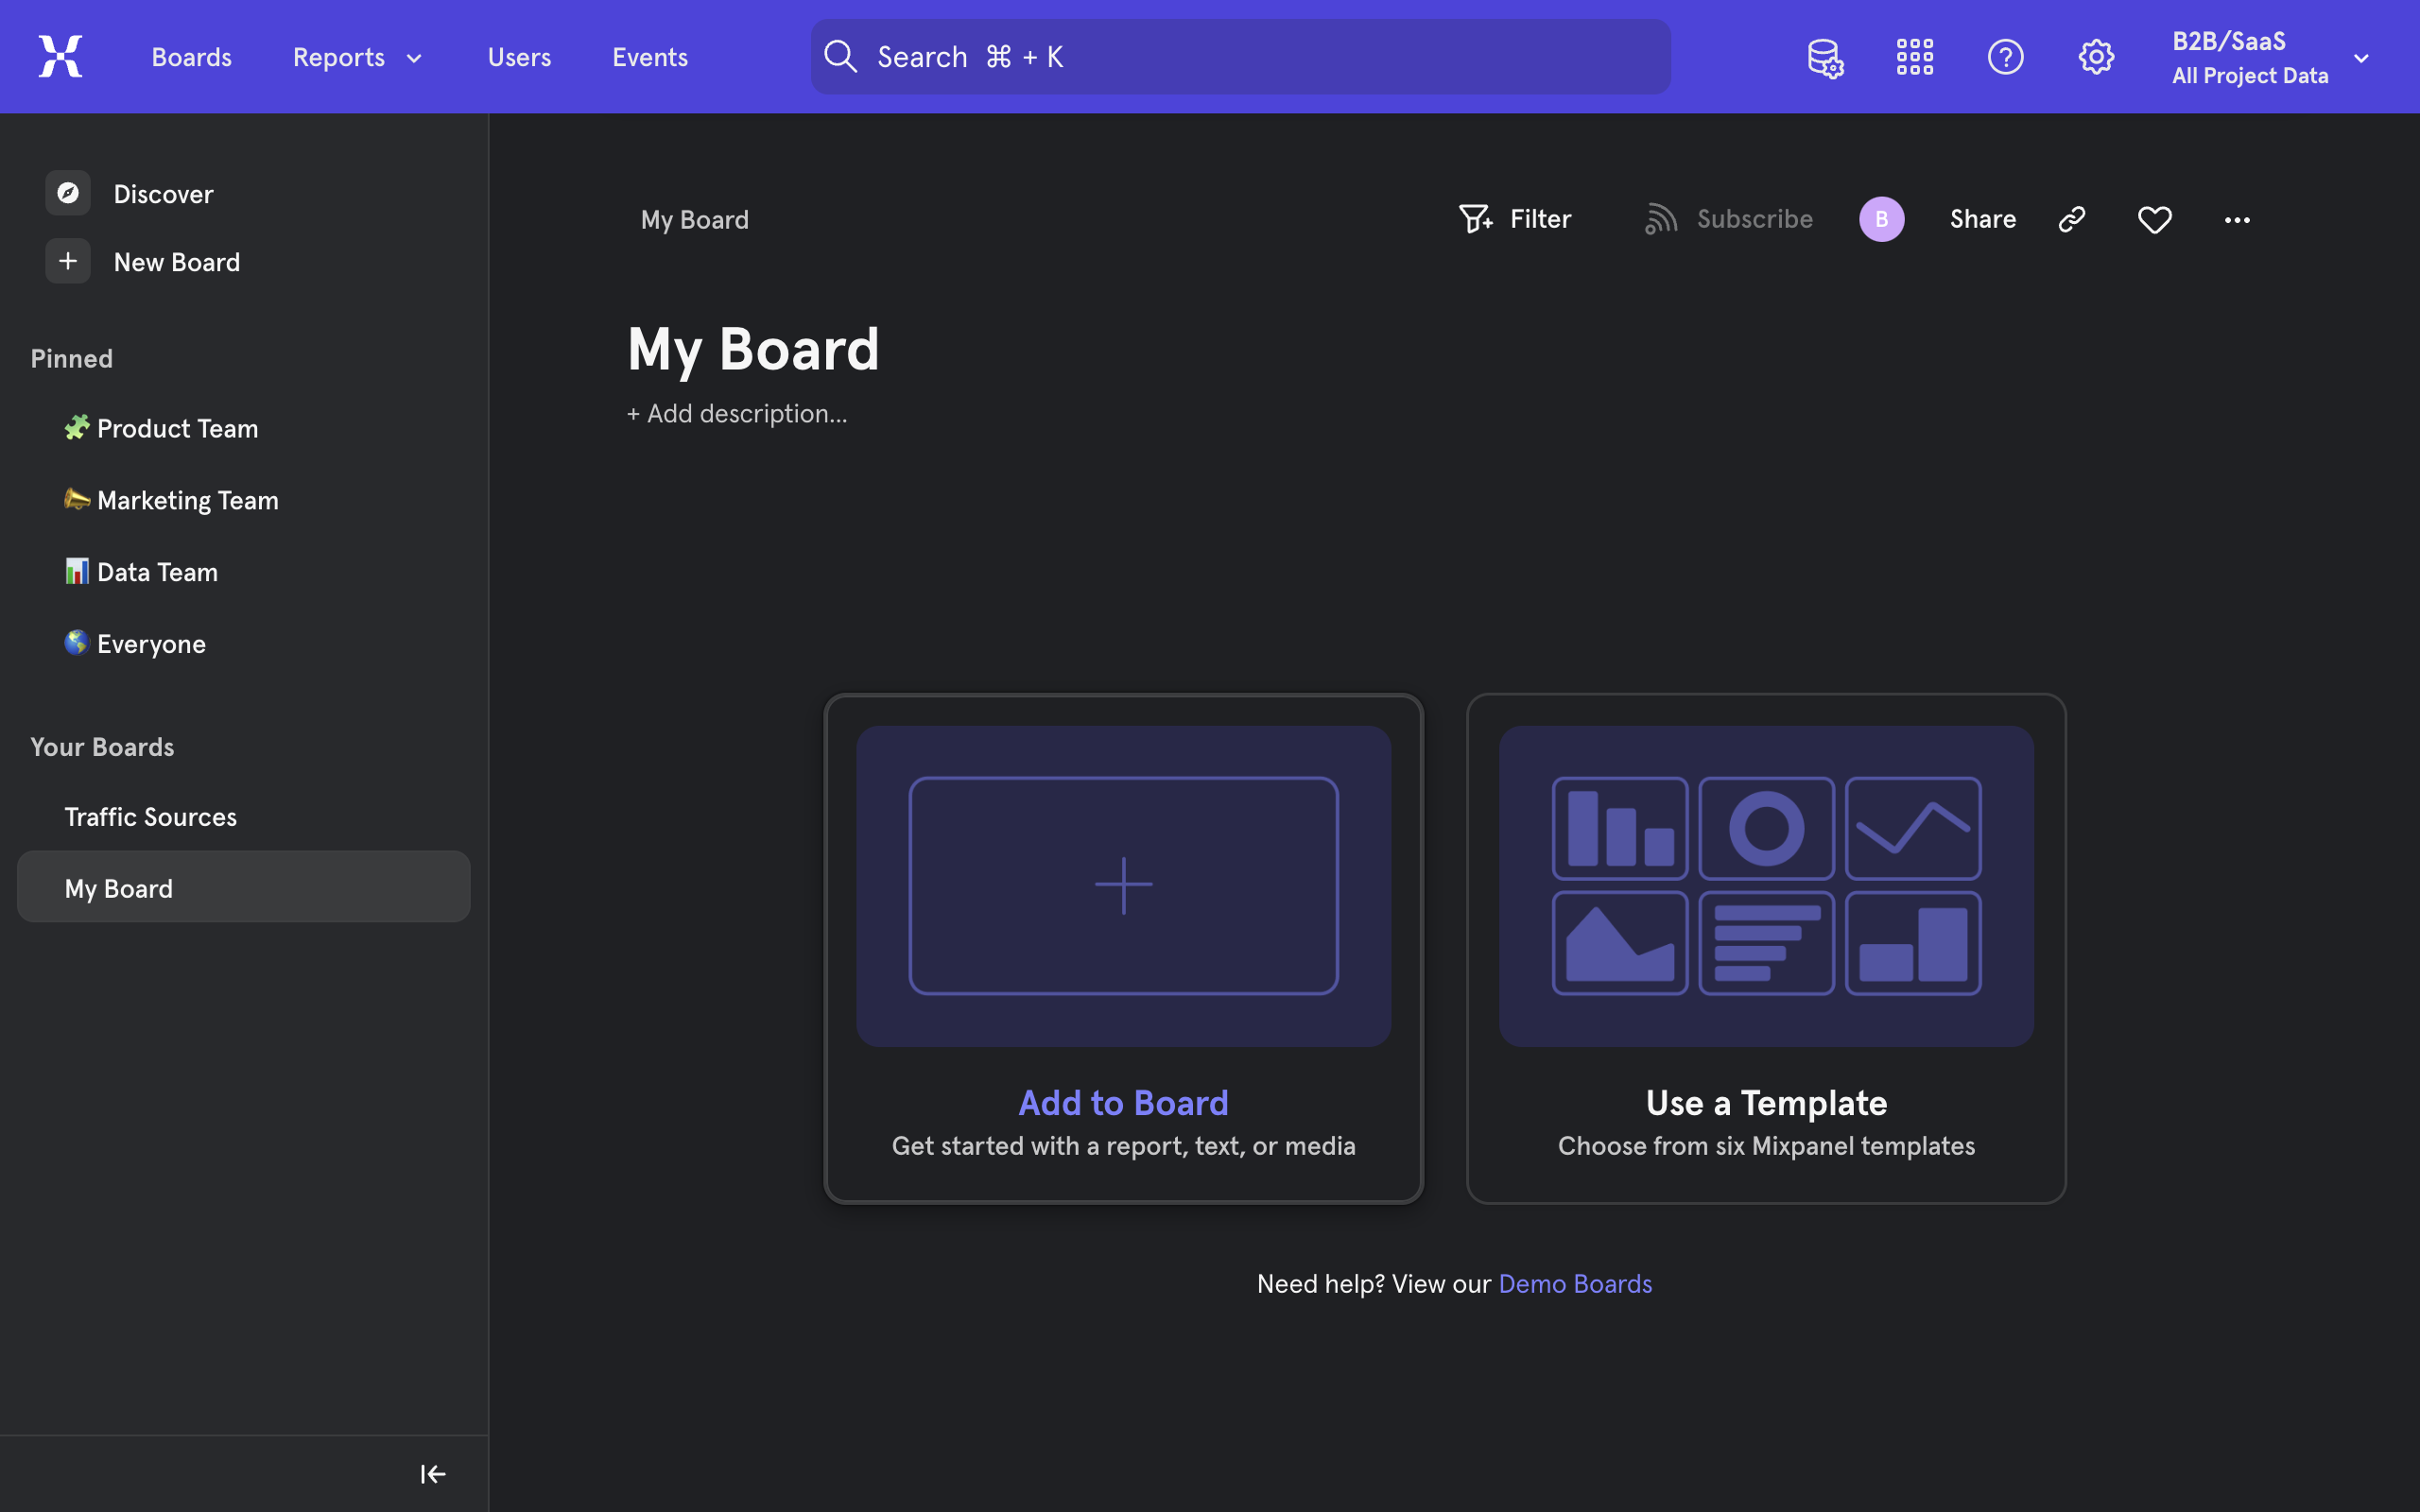Open the settings gear icon
The height and width of the screenshot is (1512, 2420).
(2096, 57)
